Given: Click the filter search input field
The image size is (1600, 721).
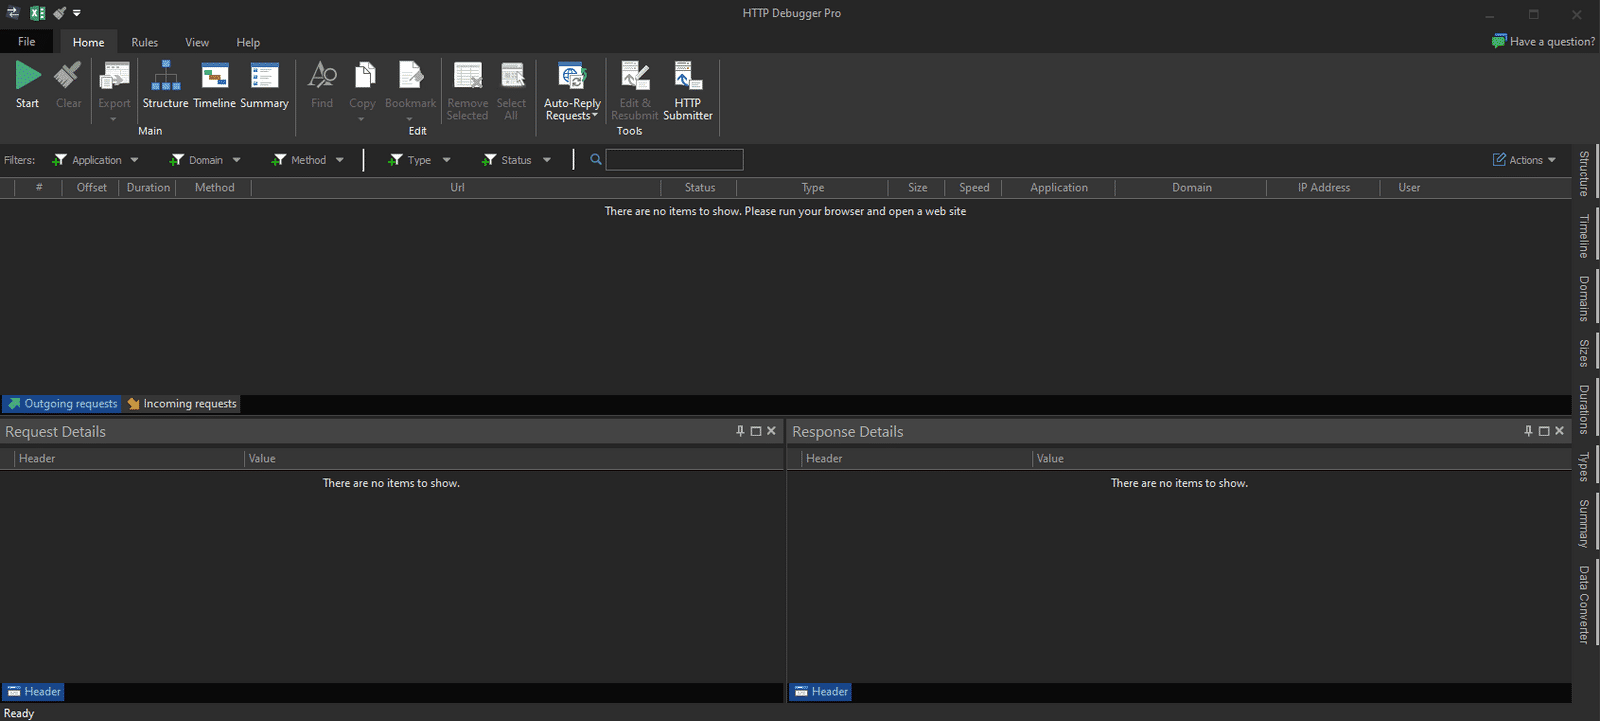Looking at the screenshot, I should pyautogui.click(x=674, y=160).
